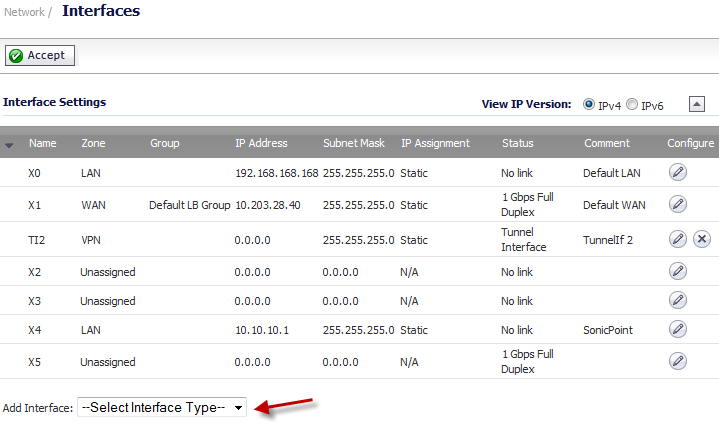Delete the TI2 tunnel interface
Screen dimensions: 719x426
[702, 239]
